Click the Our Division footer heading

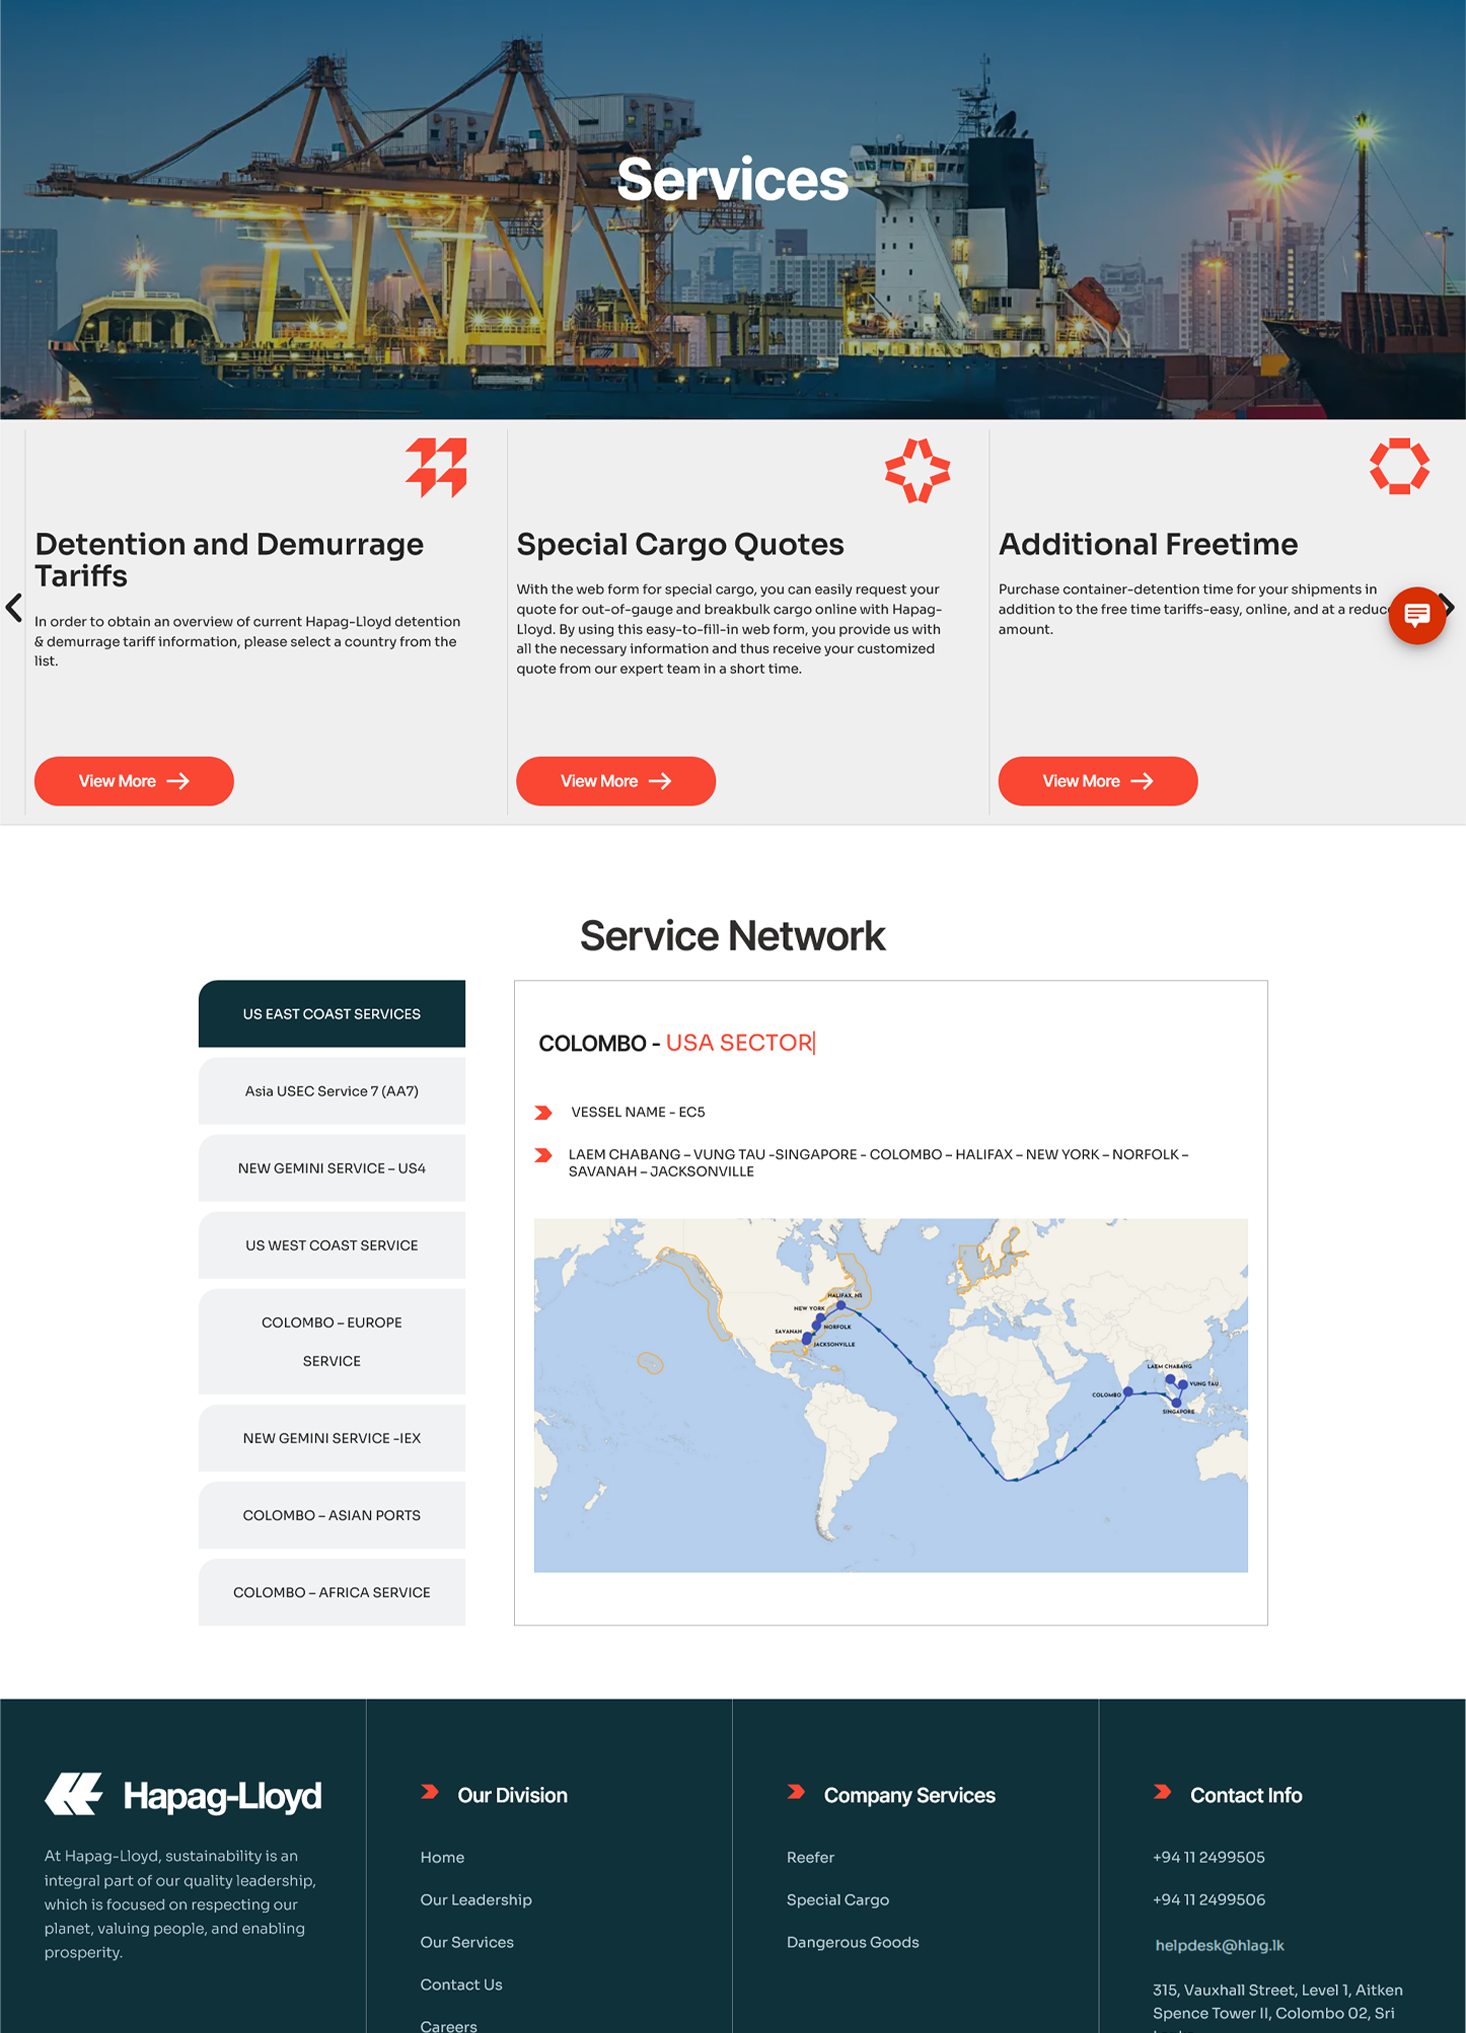click(512, 1795)
